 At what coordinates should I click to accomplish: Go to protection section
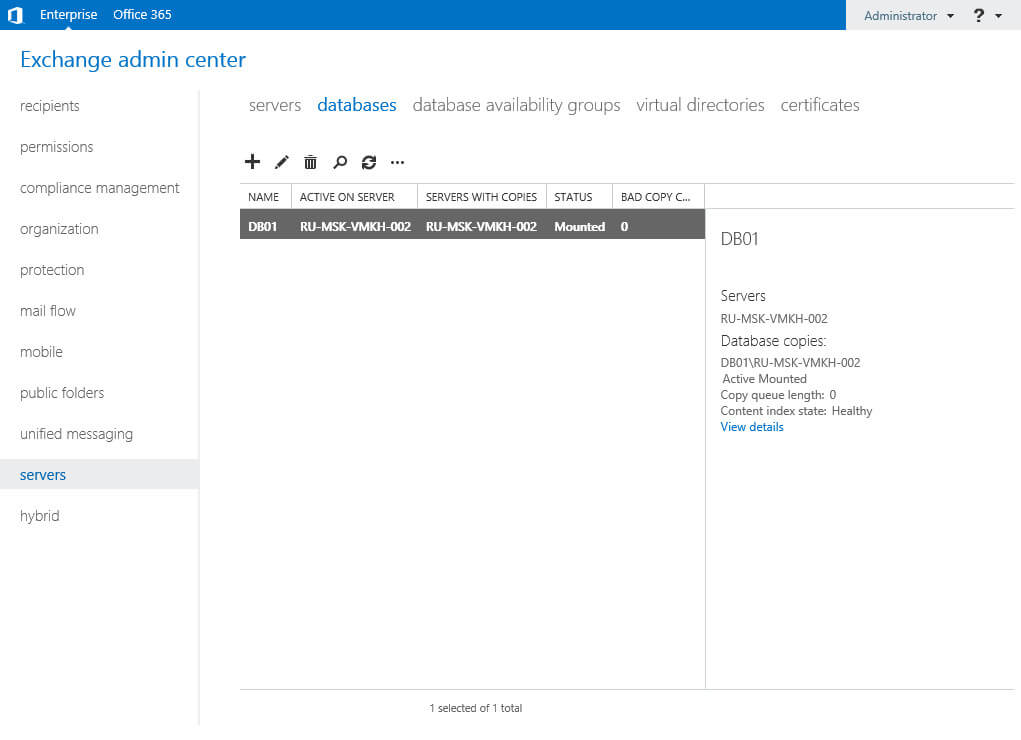(x=52, y=270)
